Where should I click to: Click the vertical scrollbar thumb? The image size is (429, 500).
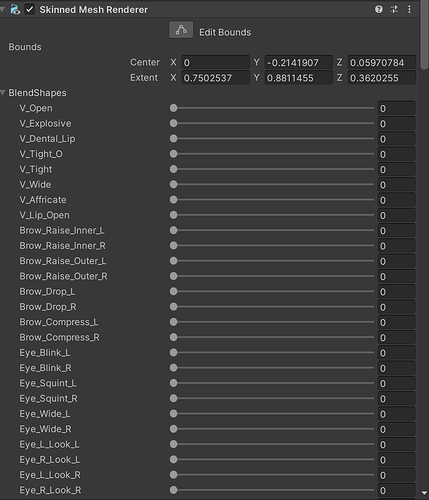pos(424,35)
